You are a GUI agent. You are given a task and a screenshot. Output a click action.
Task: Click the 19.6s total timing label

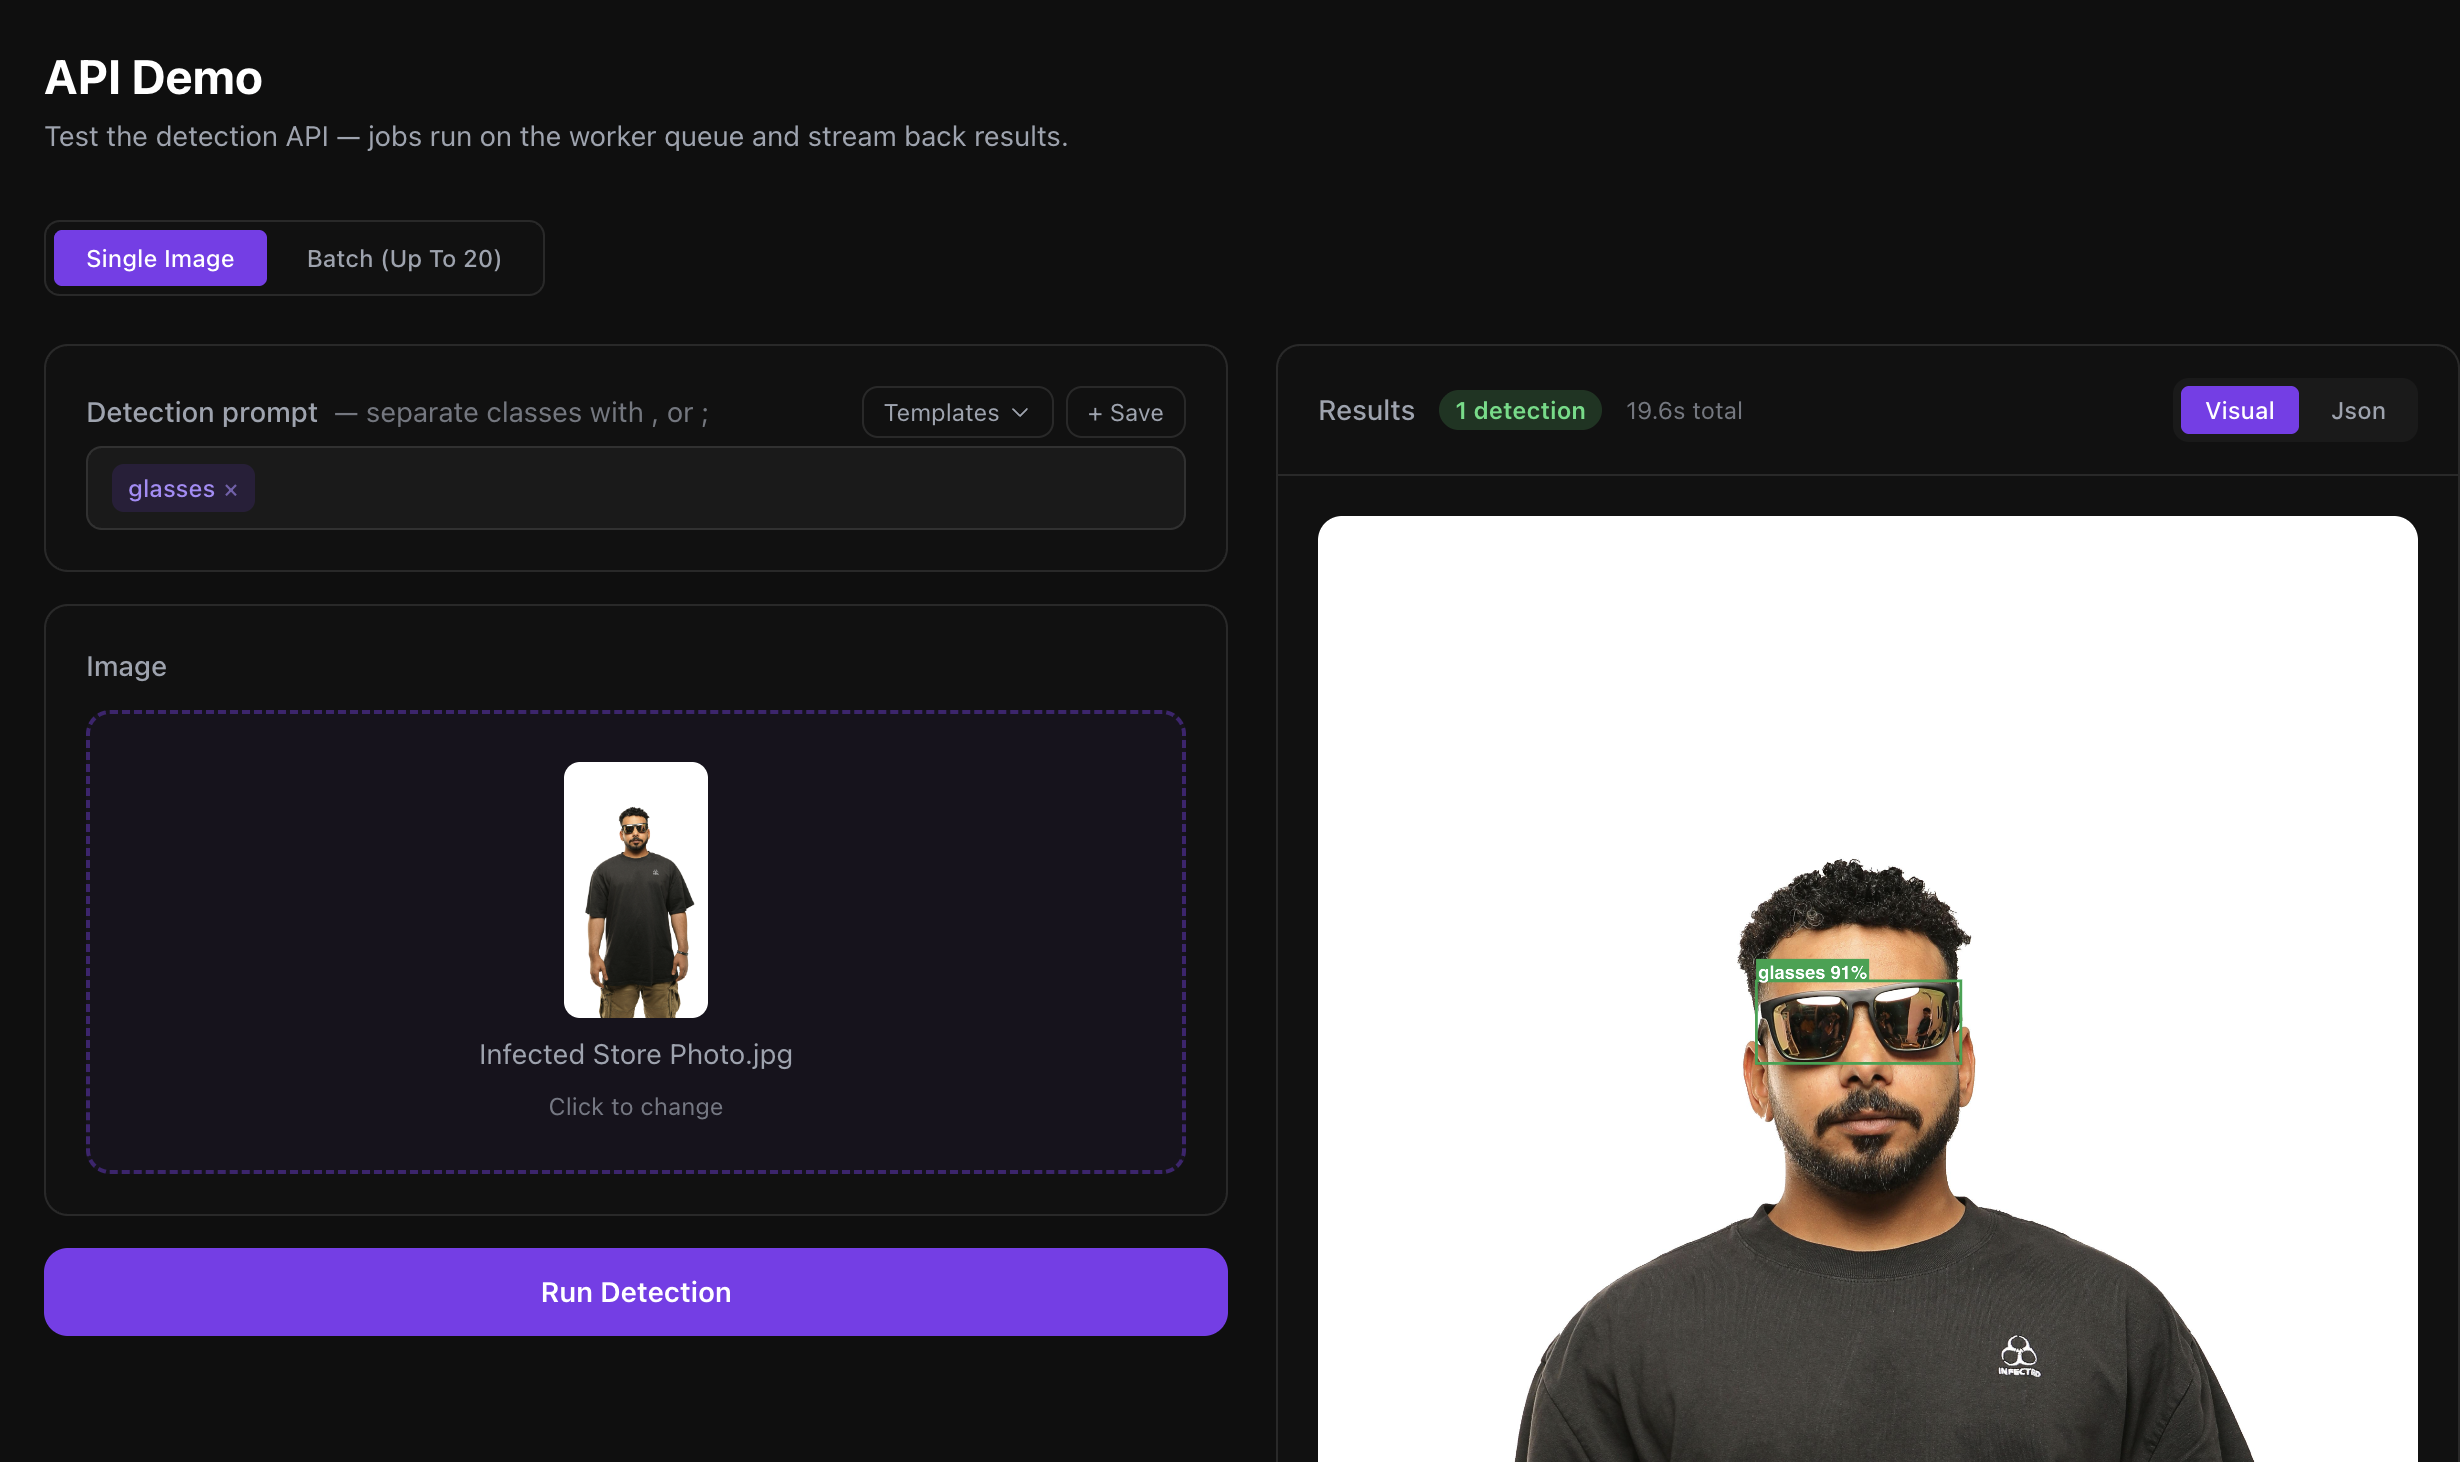click(1684, 410)
